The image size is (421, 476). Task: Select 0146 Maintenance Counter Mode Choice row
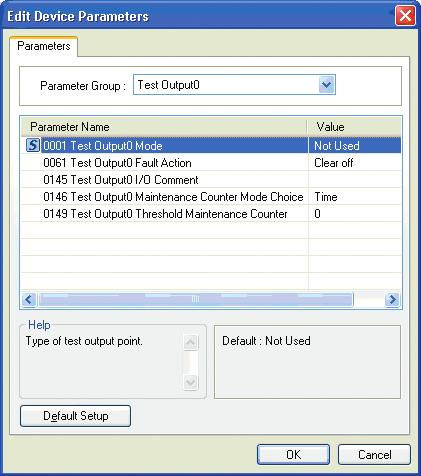pyautogui.click(x=211, y=197)
